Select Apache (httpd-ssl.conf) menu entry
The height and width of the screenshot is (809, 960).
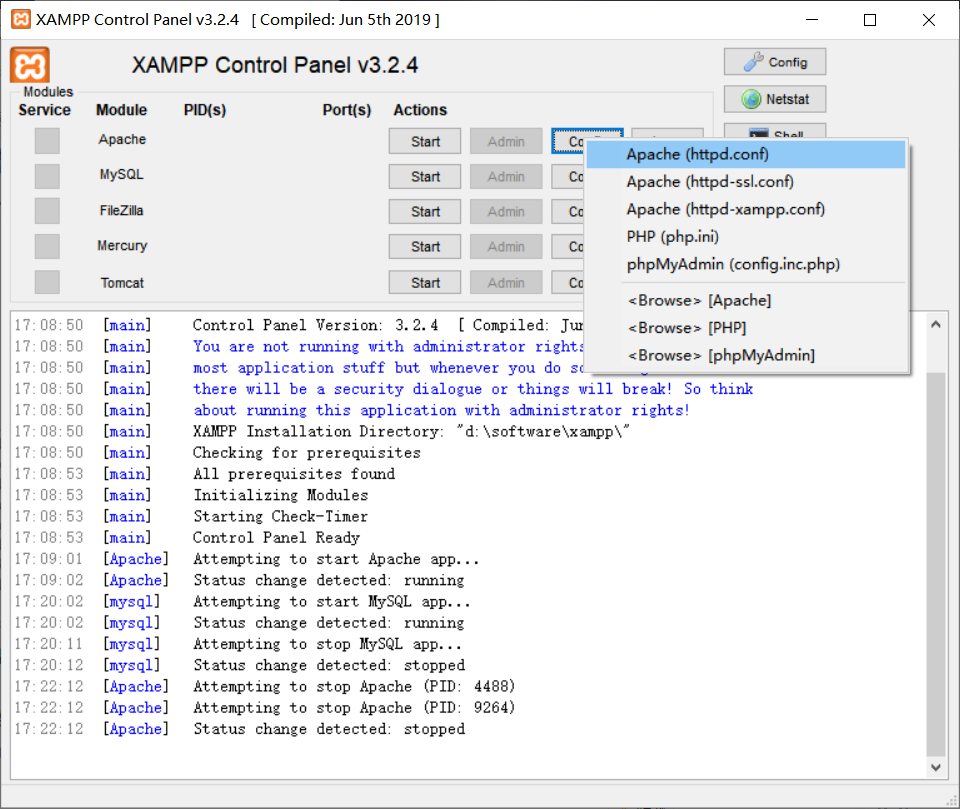tap(746, 182)
